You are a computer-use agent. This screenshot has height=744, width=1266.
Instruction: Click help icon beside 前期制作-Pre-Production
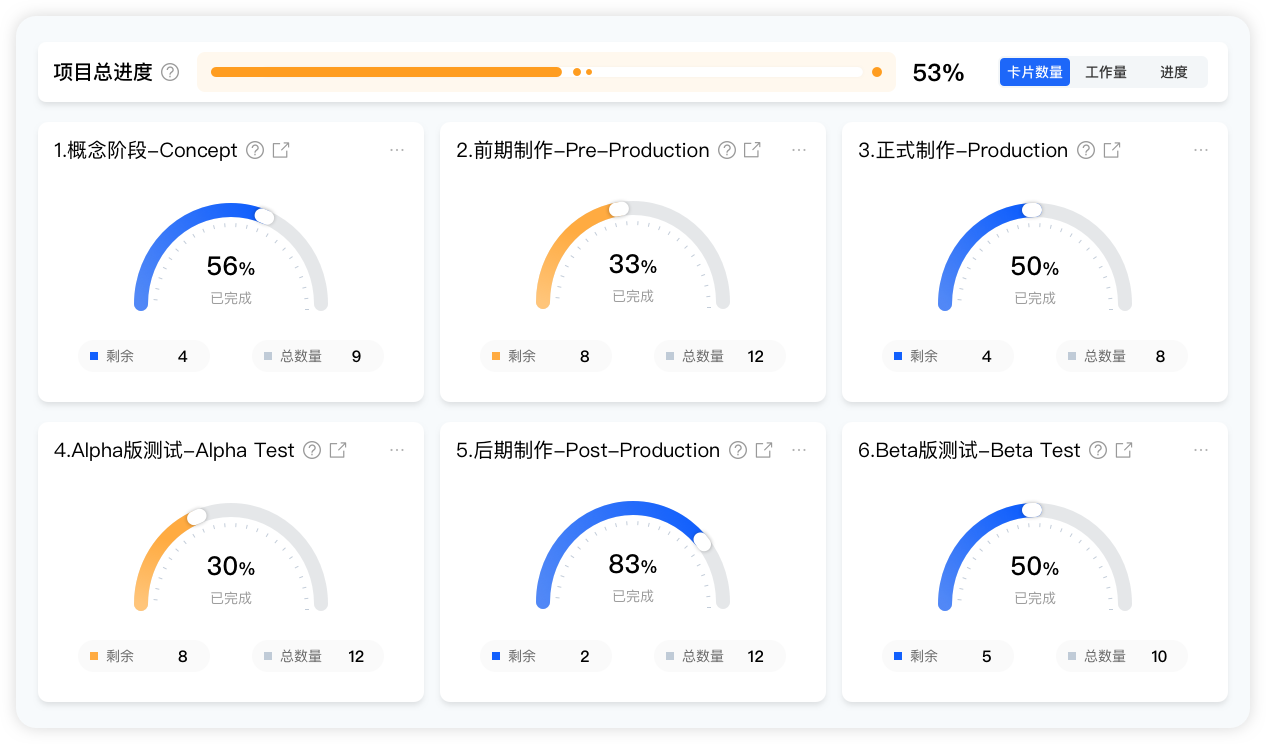click(x=727, y=150)
